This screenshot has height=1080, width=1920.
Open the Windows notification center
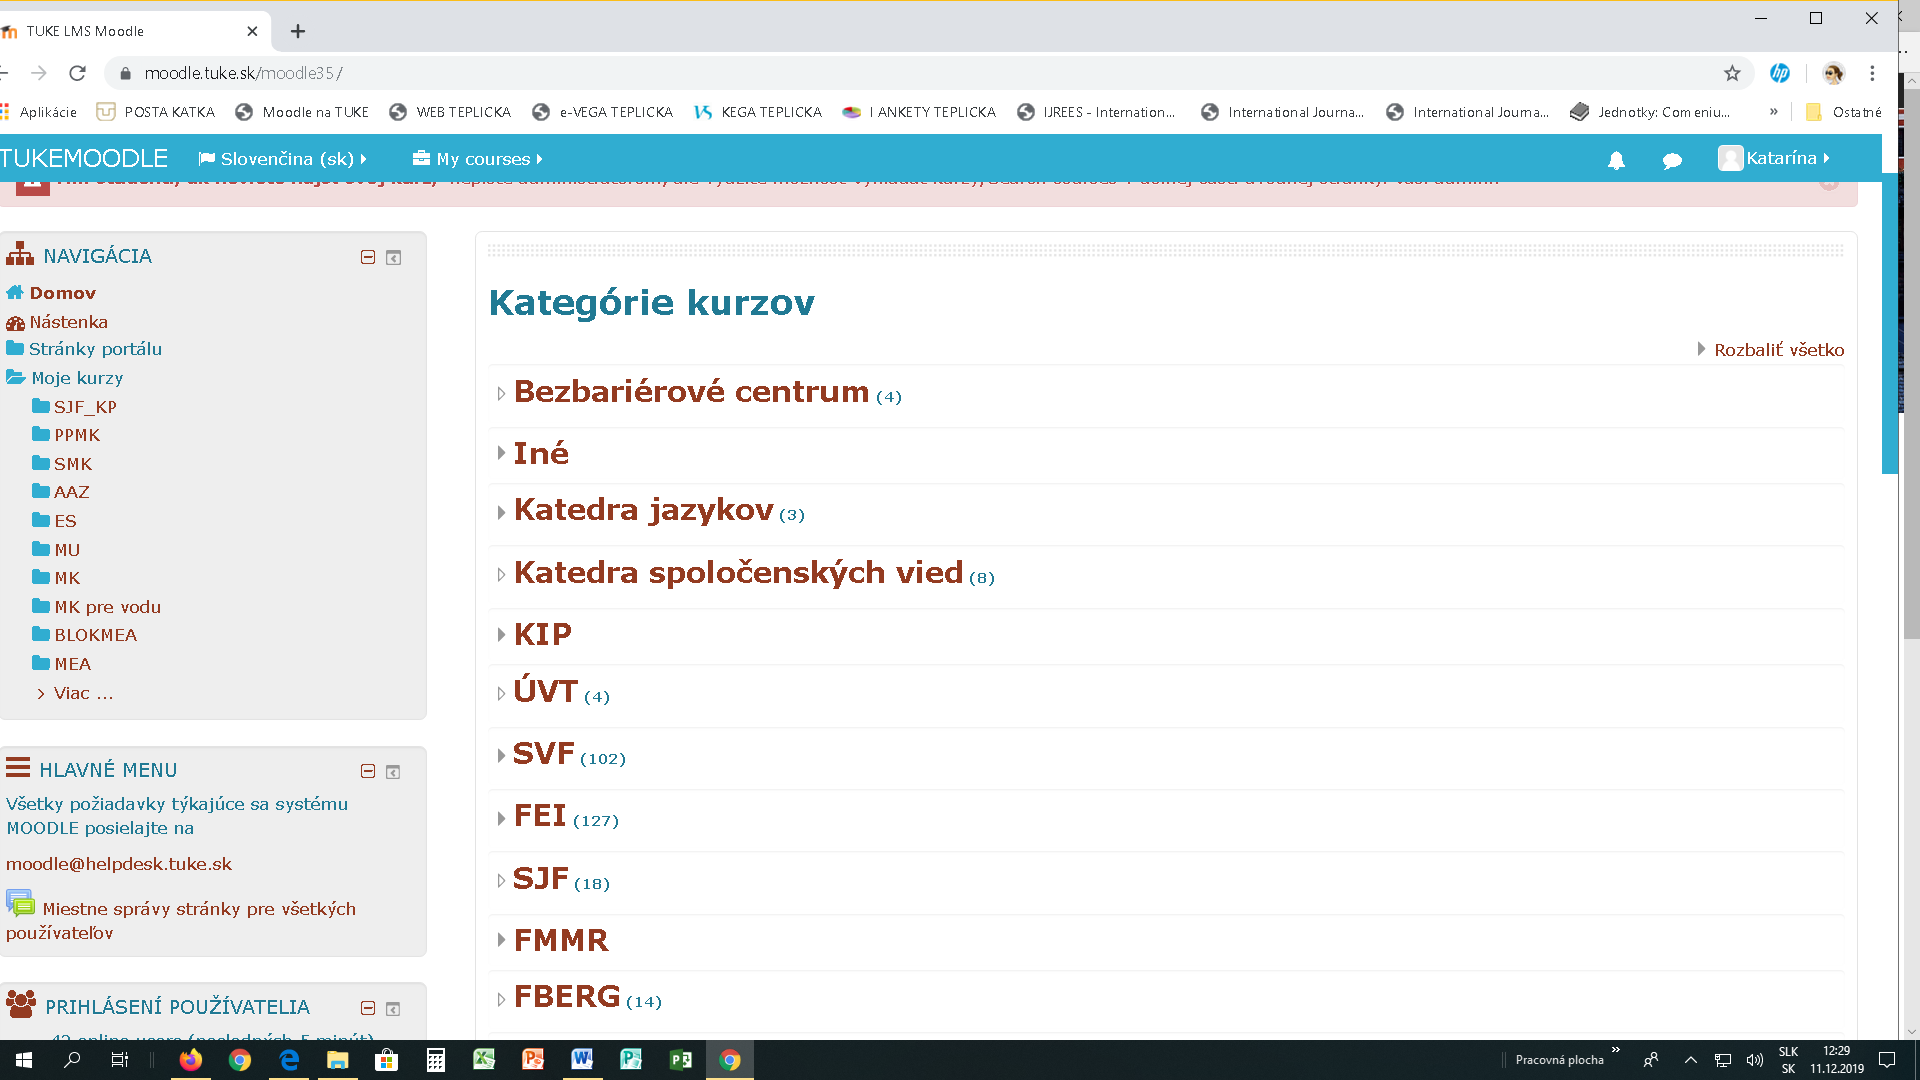click(x=1887, y=1060)
